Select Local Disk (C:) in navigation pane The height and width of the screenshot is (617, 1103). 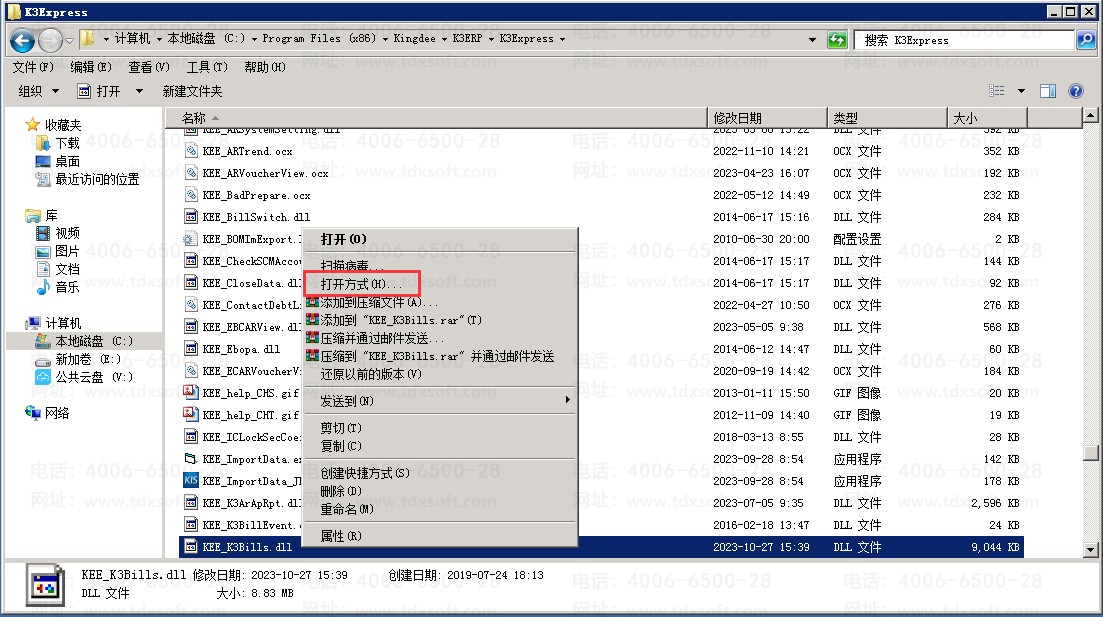(93, 341)
